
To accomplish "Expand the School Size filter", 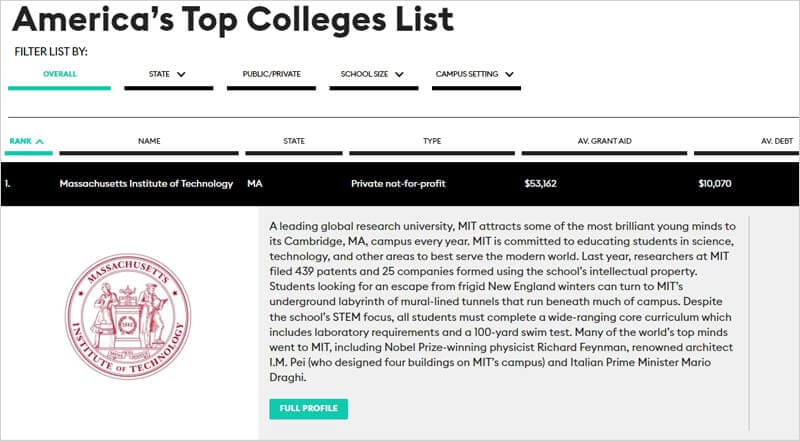I will [x=399, y=74].
